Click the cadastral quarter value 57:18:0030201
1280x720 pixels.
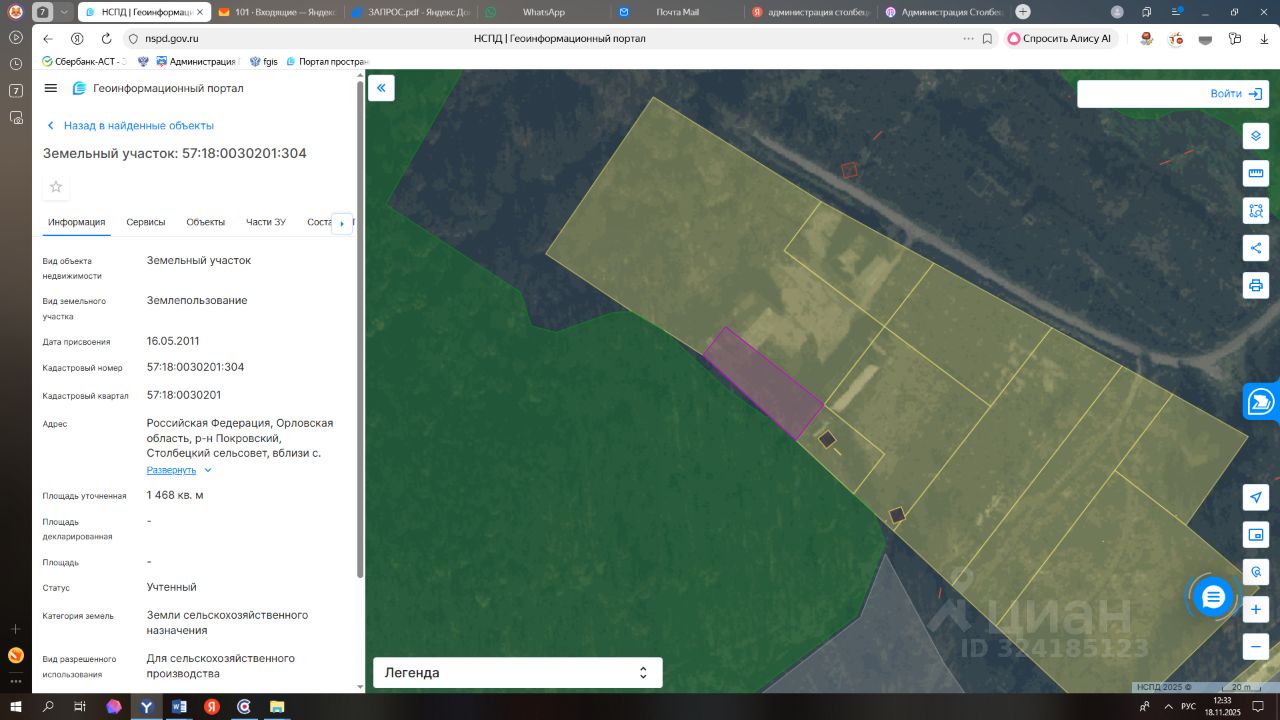point(184,395)
